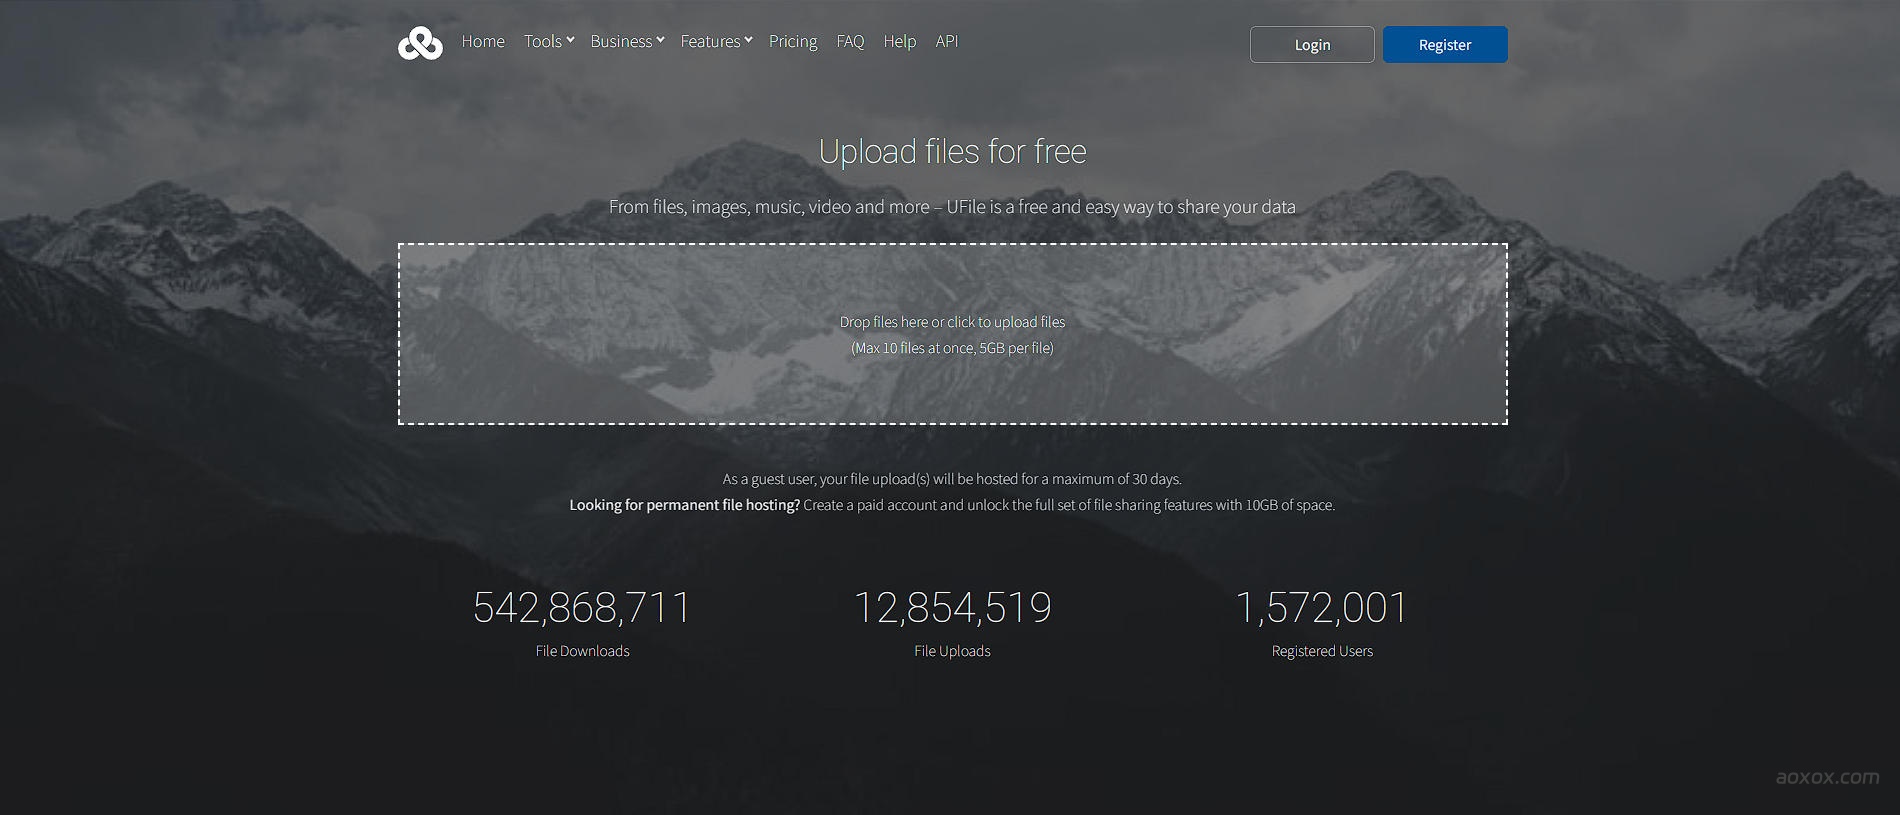Click the 542,868,711 downloads count

[x=582, y=607]
